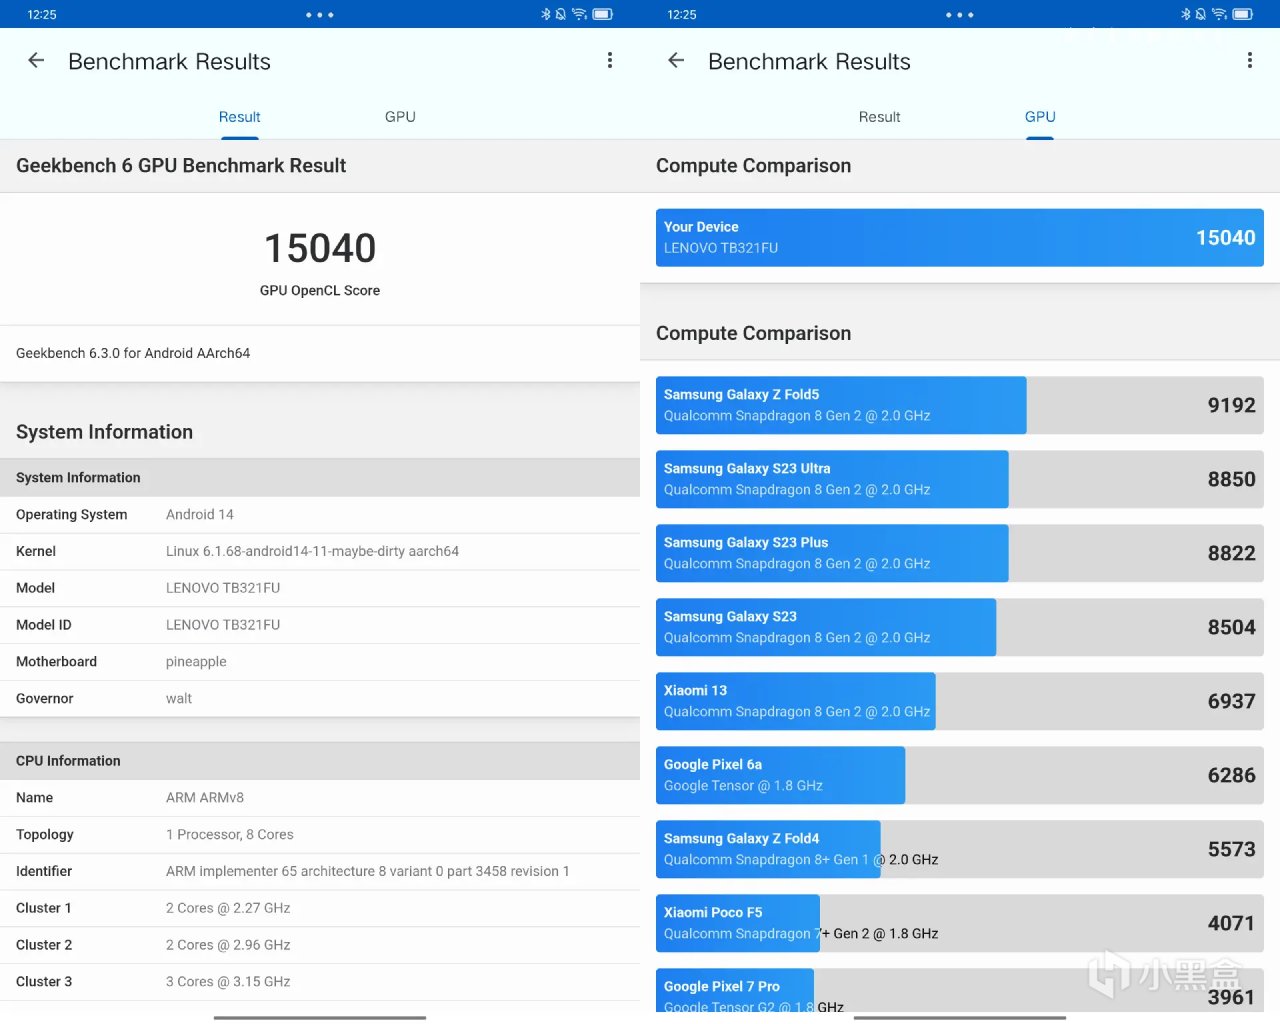Open three-dot overflow menu in right pane

coord(1249,61)
